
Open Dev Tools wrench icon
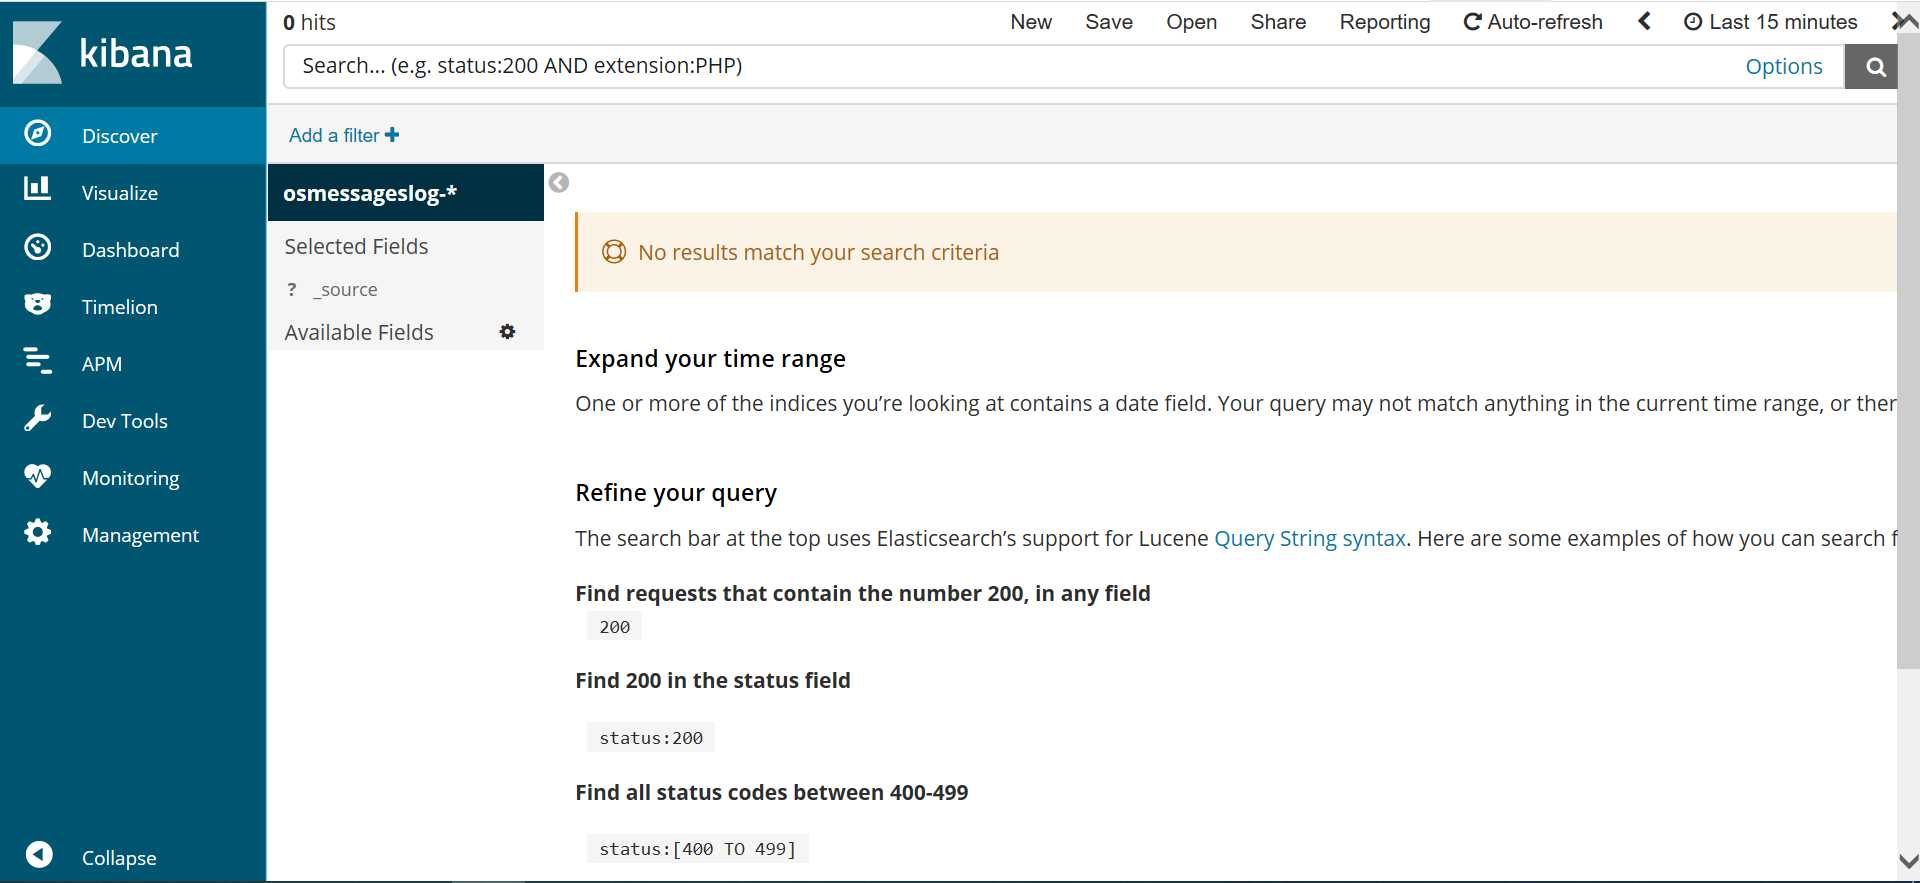coord(38,418)
